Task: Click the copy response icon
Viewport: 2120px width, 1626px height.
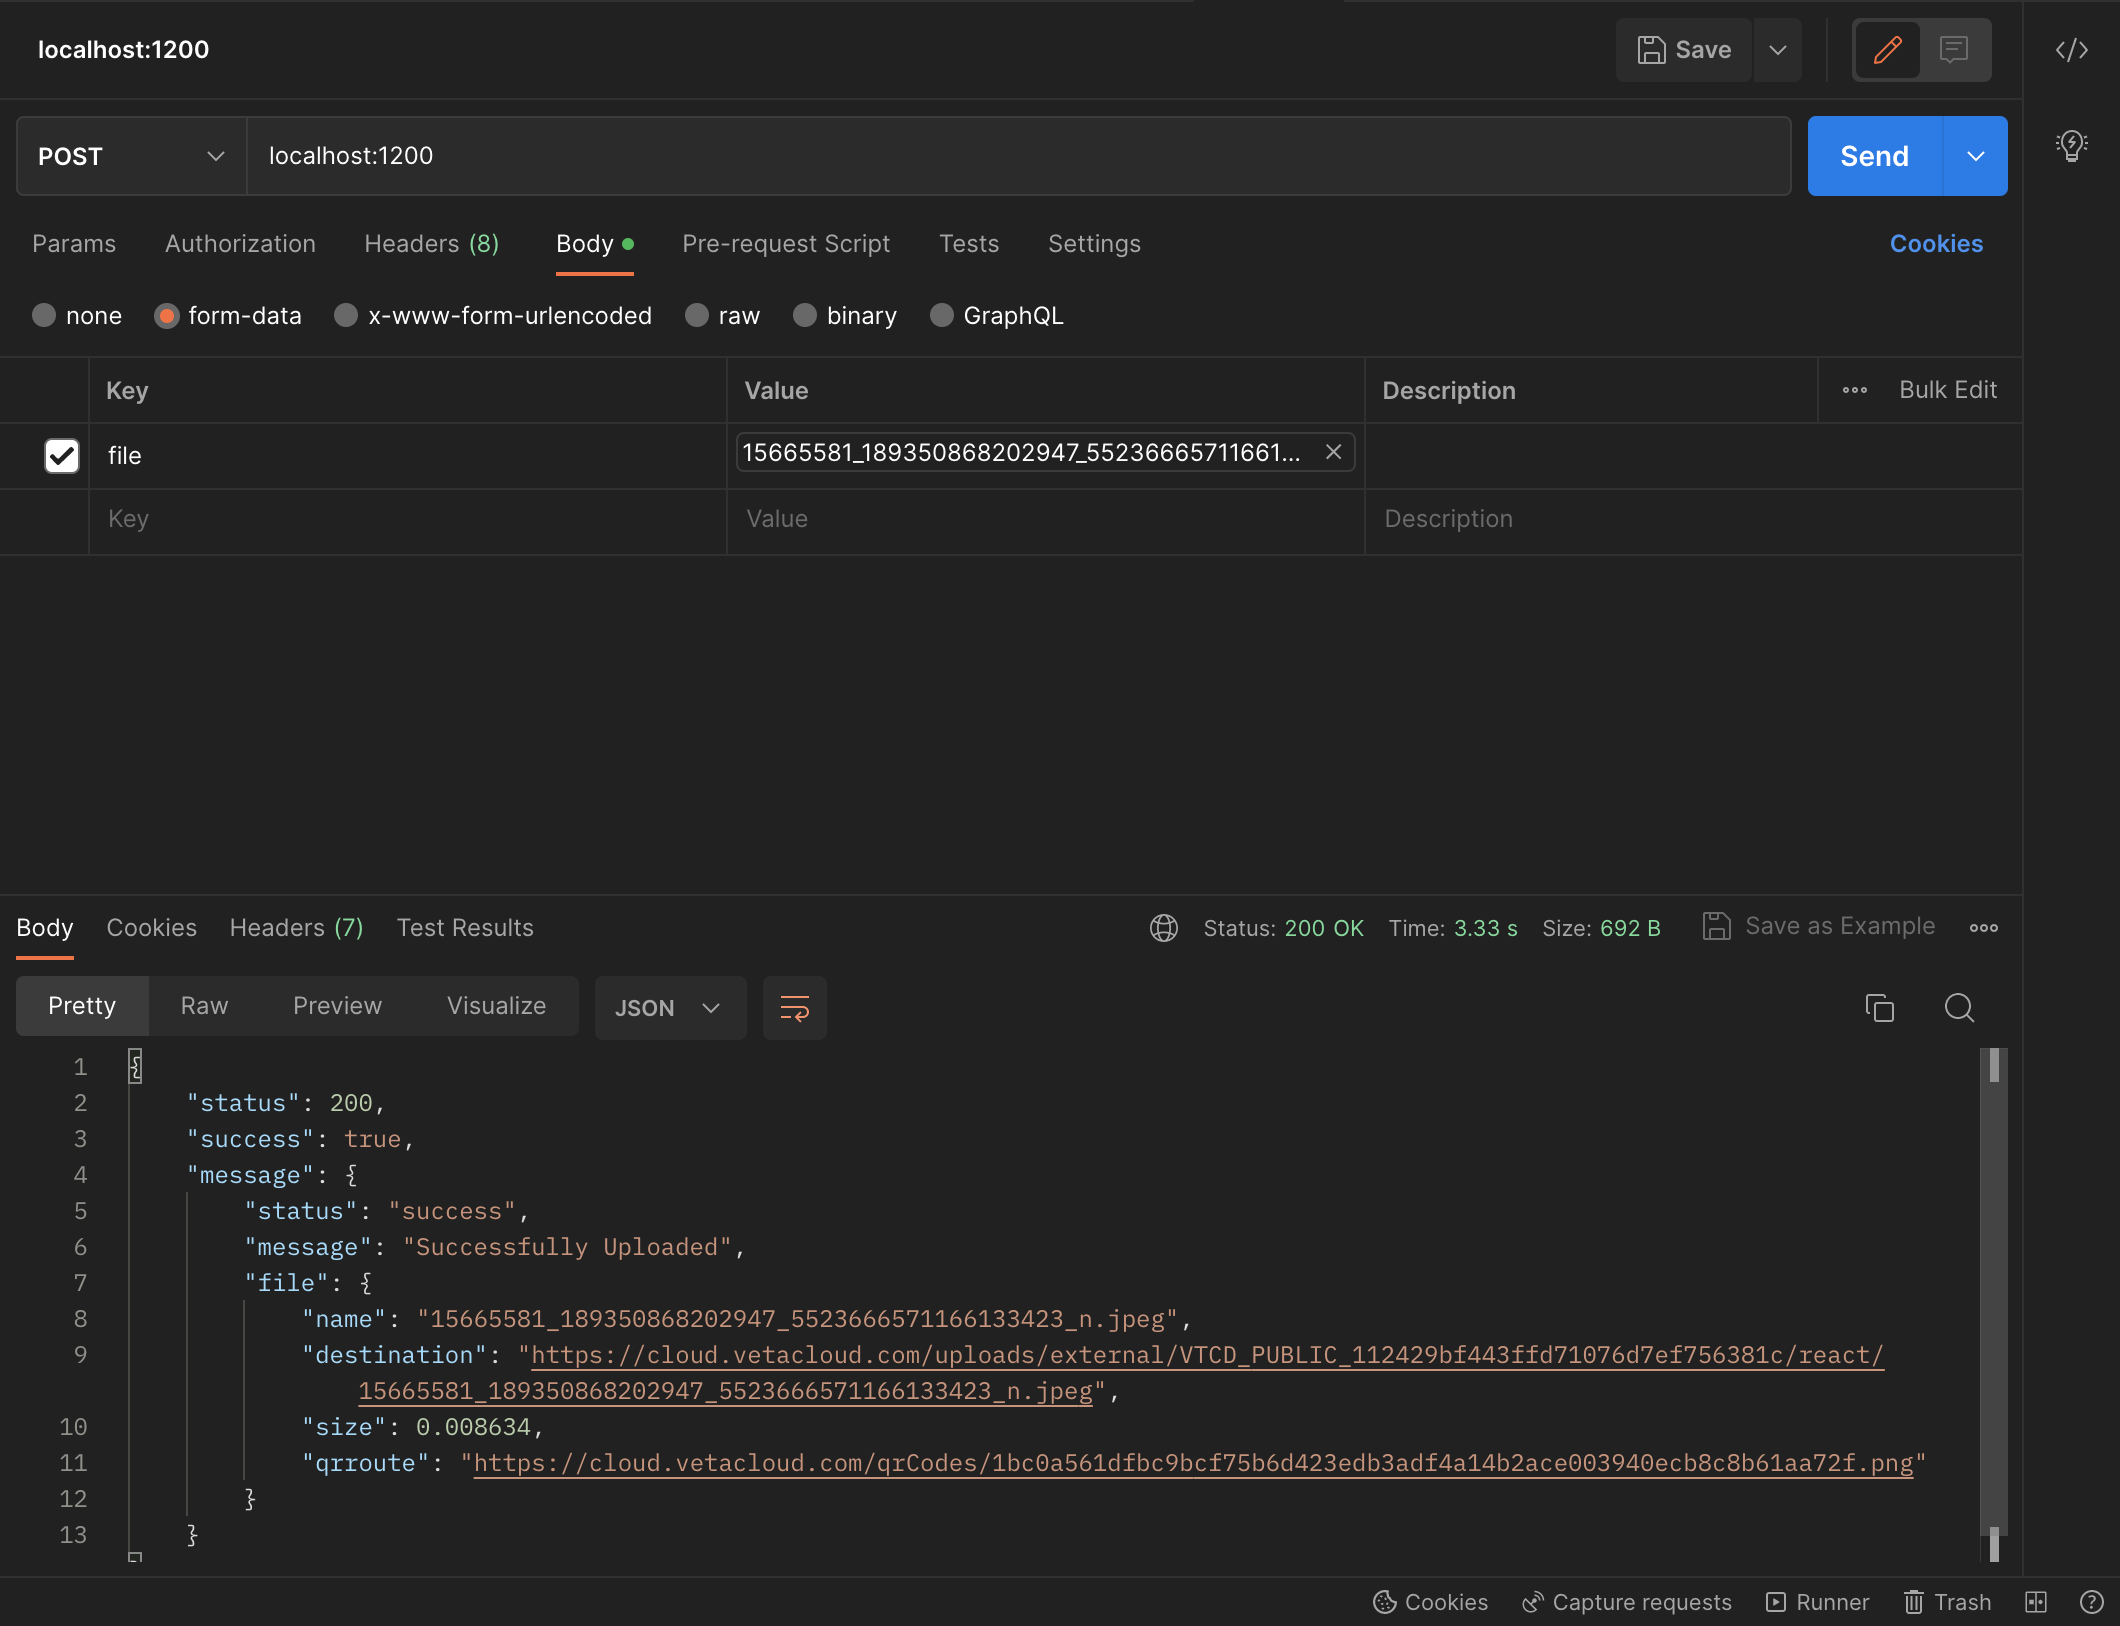Action: pos(1881,1008)
